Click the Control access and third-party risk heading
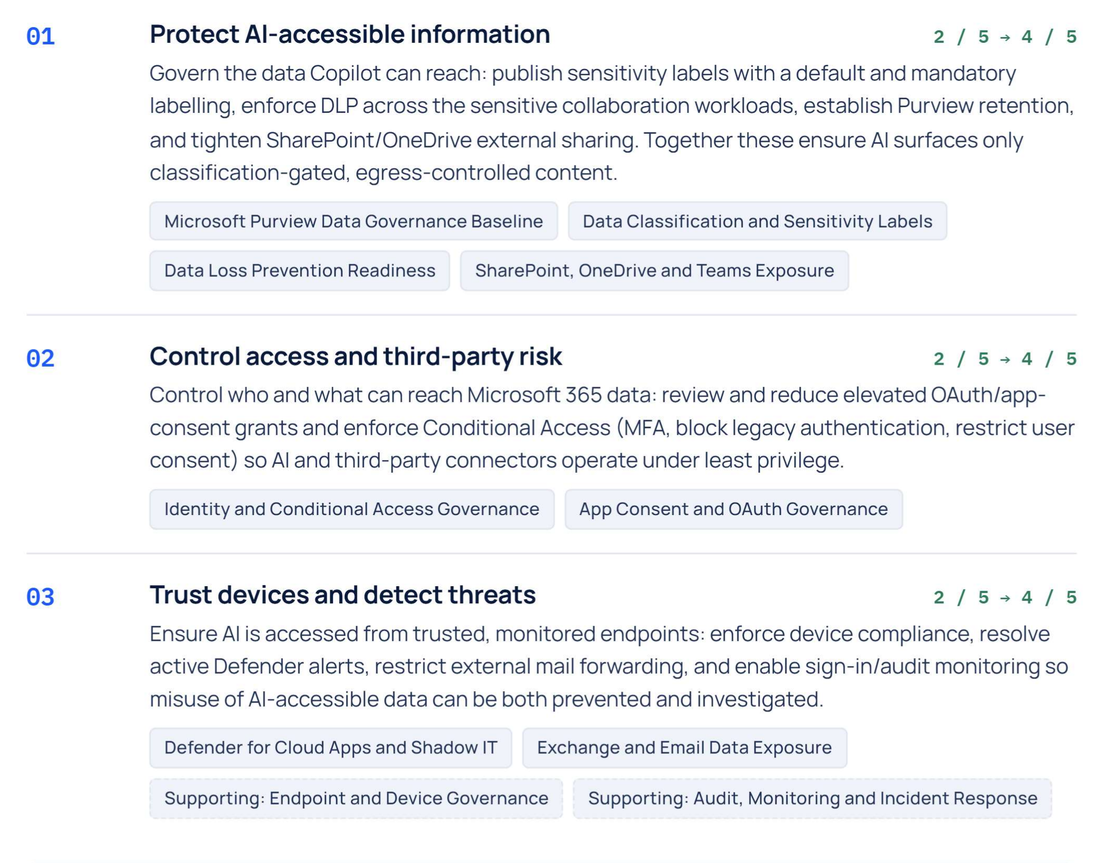1100x863 pixels. tap(356, 356)
